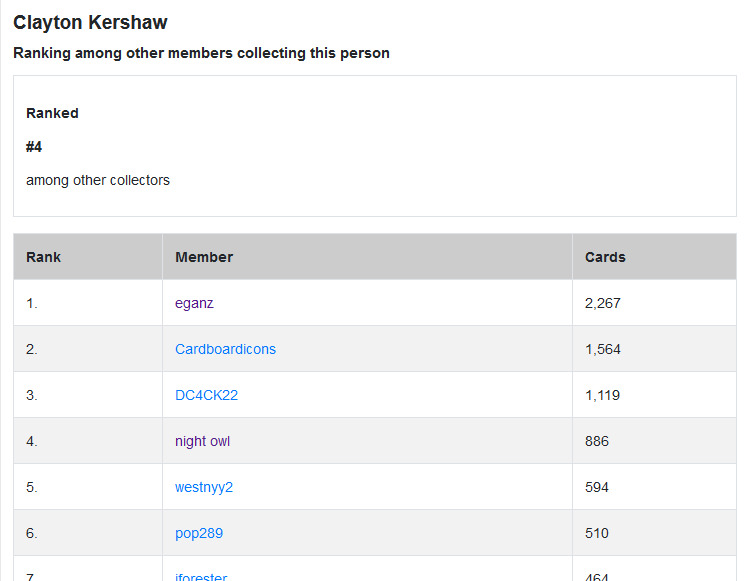
Task: Click the 594 cards value for westnyy2
Action: tap(597, 487)
